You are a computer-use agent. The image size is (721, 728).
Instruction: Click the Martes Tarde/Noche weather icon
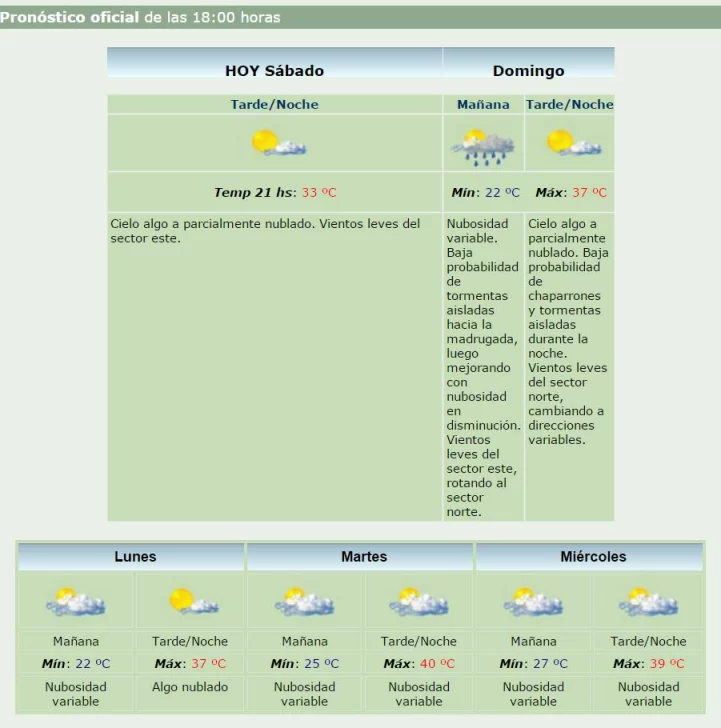coord(419,602)
